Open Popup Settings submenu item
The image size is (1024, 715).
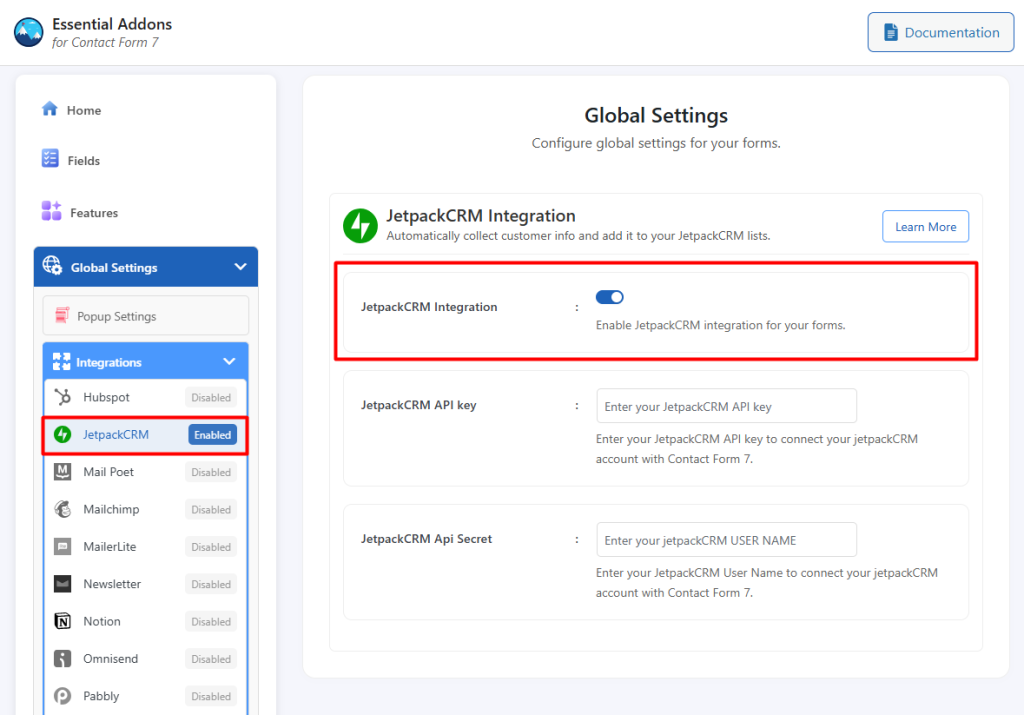(x=146, y=315)
